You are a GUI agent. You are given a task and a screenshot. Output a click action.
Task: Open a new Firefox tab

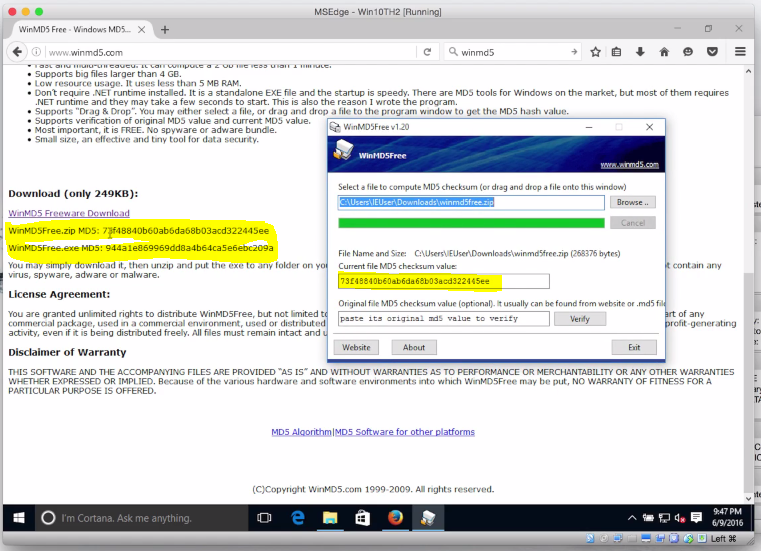(165, 30)
